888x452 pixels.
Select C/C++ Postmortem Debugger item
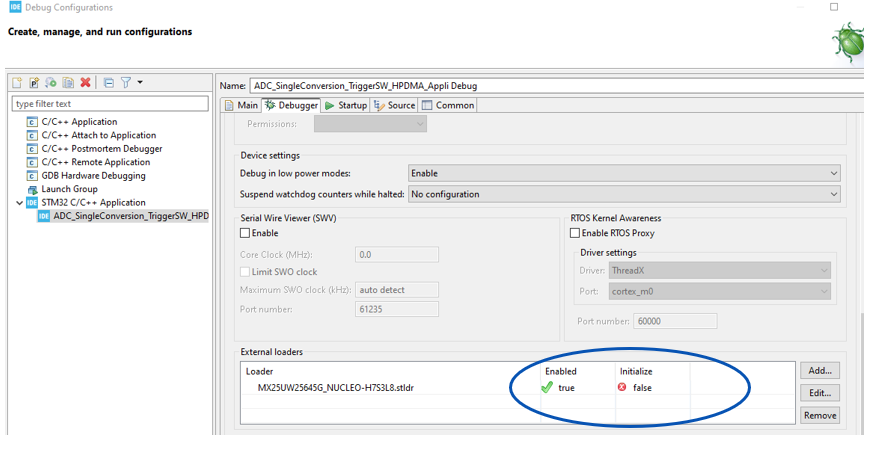tap(102, 149)
